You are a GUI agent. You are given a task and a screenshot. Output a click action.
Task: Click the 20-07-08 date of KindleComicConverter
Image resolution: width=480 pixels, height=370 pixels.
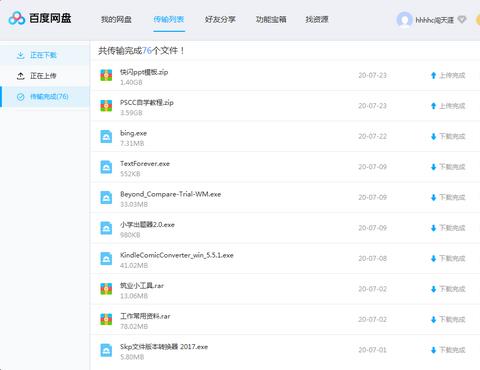tap(373, 258)
